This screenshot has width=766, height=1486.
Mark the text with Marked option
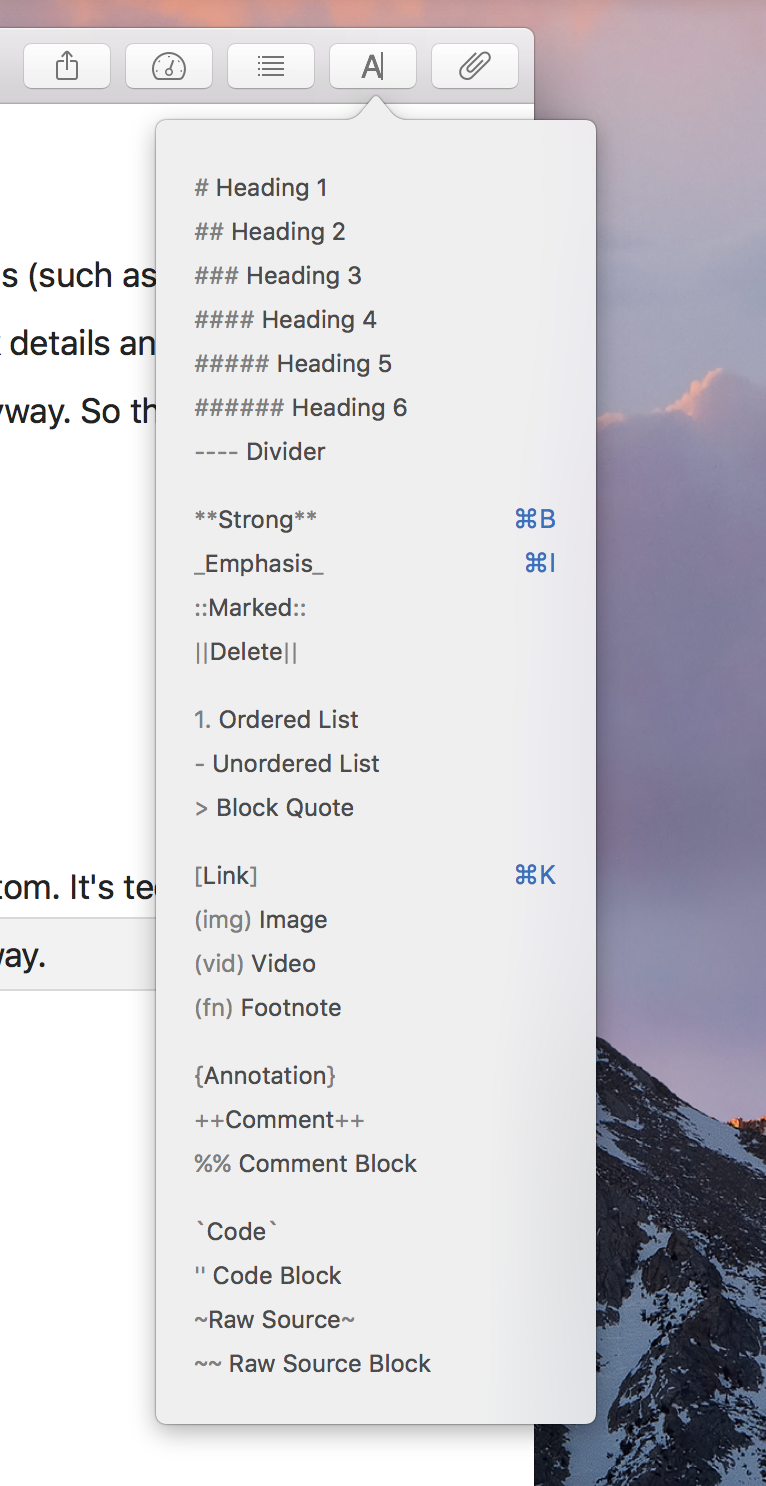click(x=250, y=608)
